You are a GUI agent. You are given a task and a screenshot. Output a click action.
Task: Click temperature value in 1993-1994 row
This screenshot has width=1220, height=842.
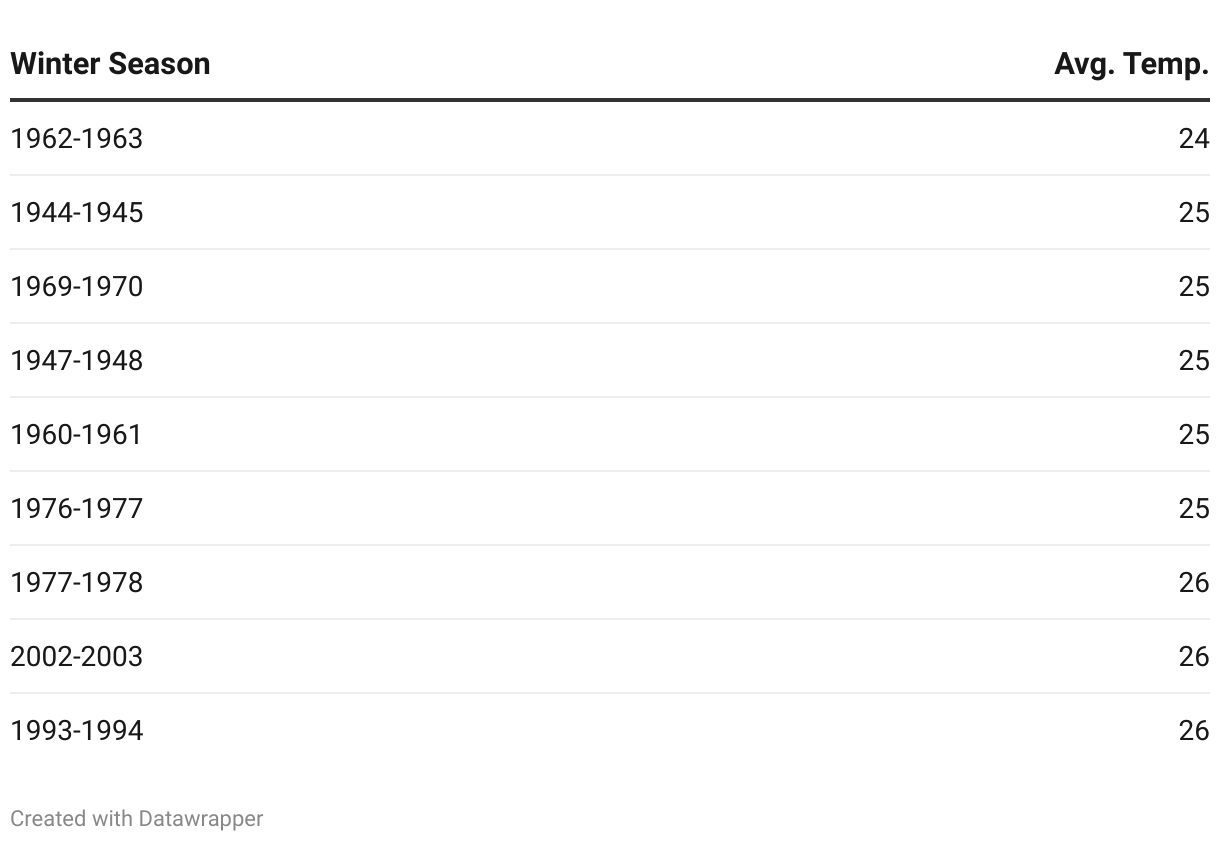tap(1193, 730)
